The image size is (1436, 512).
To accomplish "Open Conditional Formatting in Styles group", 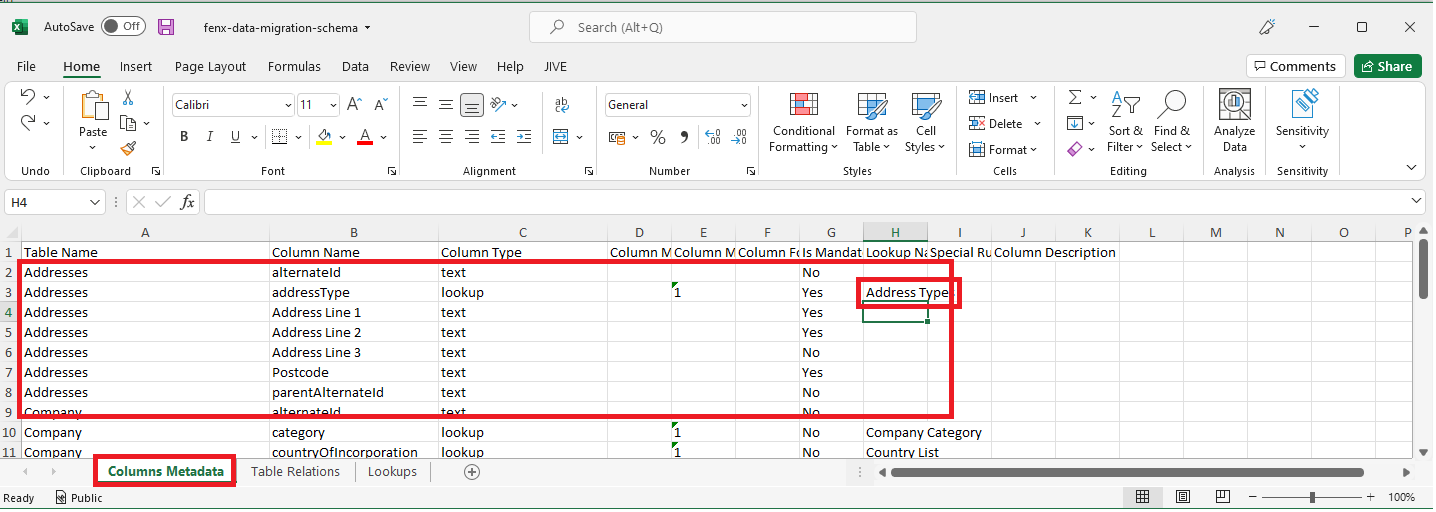I will click(x=803, y=123).
